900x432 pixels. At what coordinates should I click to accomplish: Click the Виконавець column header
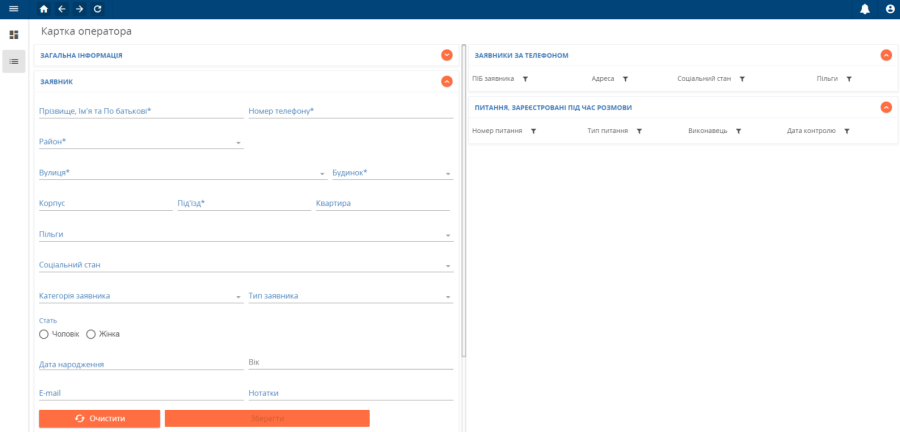tap(708, 131)
